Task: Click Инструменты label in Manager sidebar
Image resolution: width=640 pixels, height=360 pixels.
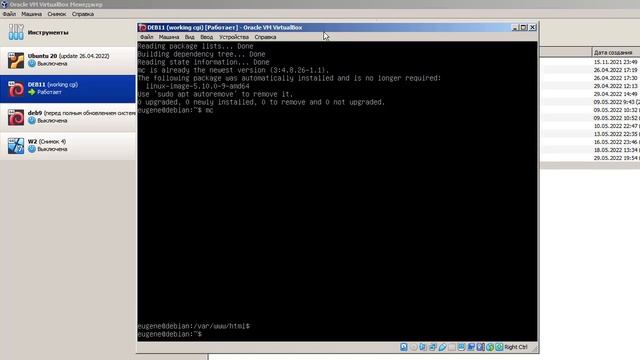Action: 48,32
